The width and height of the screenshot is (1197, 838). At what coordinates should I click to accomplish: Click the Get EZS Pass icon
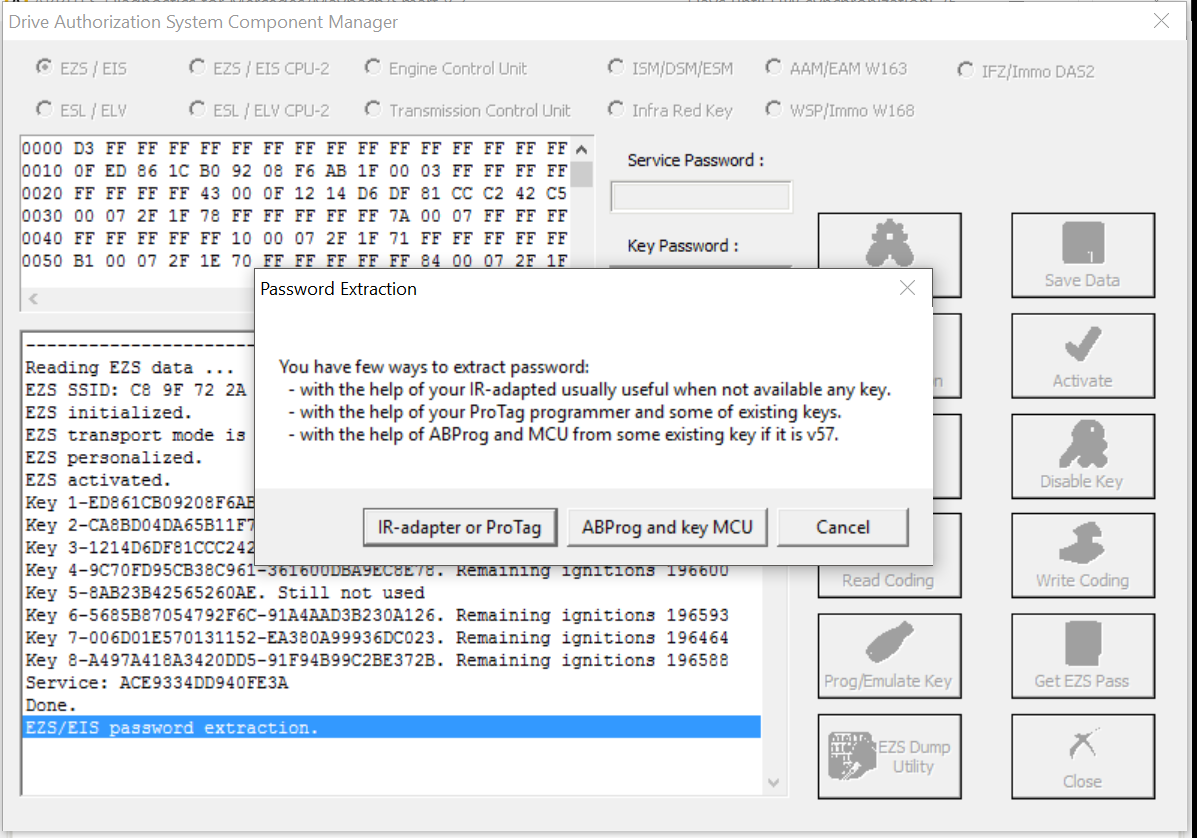click(x=1082, y=656)
